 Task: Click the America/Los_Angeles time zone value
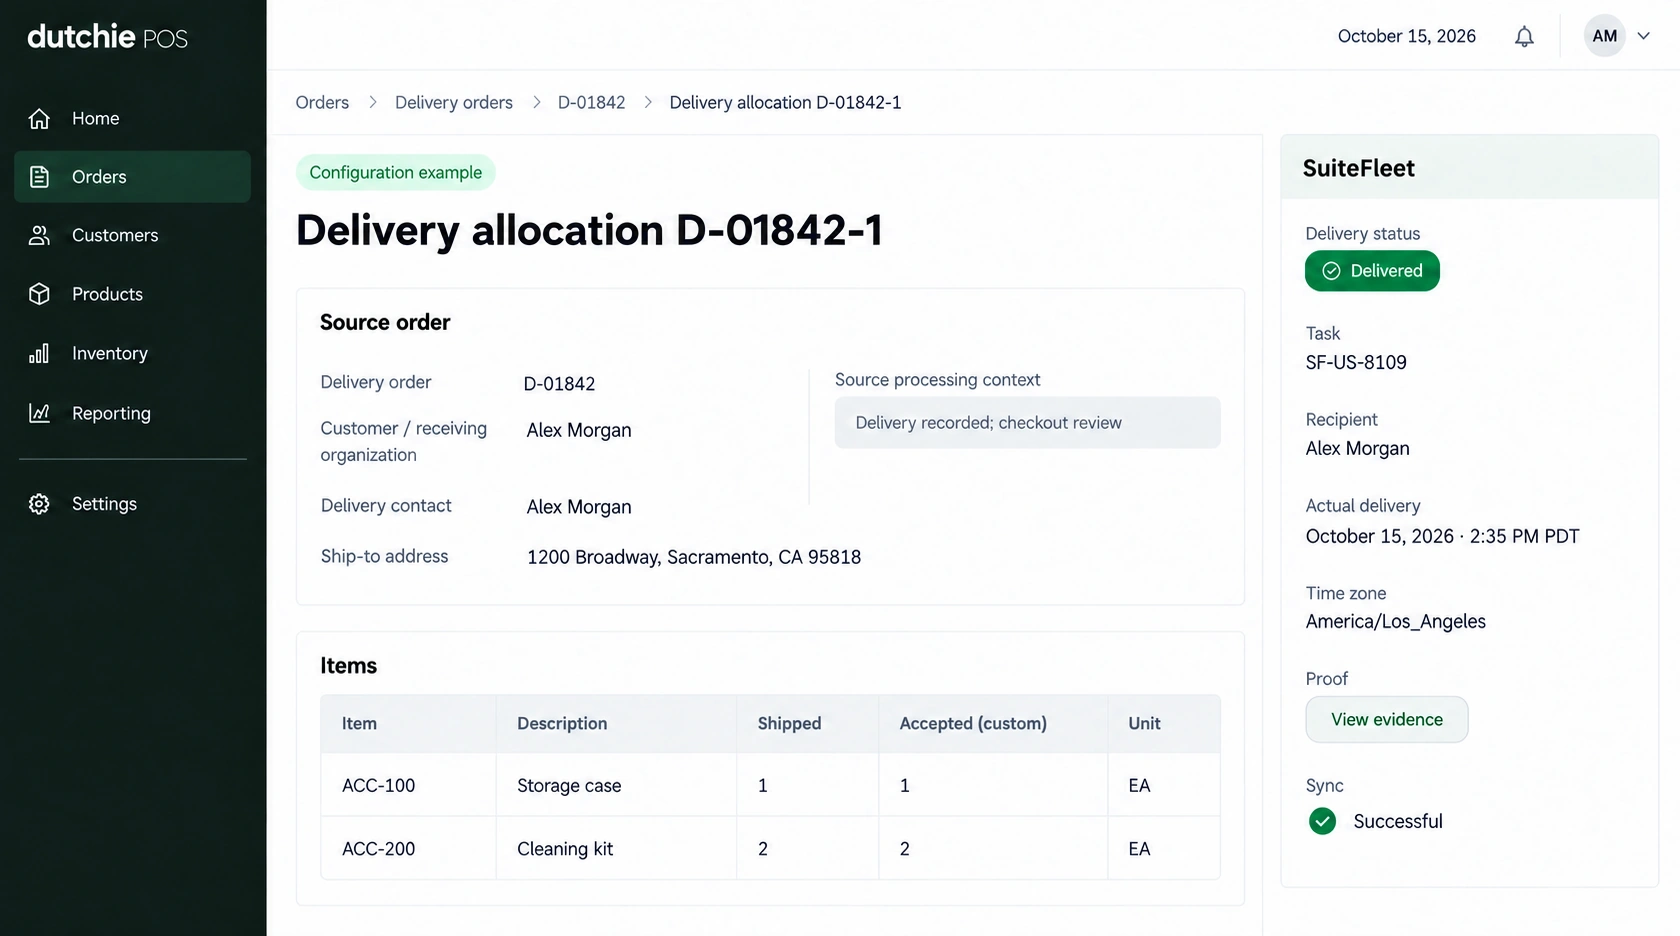coord(1395,621)
